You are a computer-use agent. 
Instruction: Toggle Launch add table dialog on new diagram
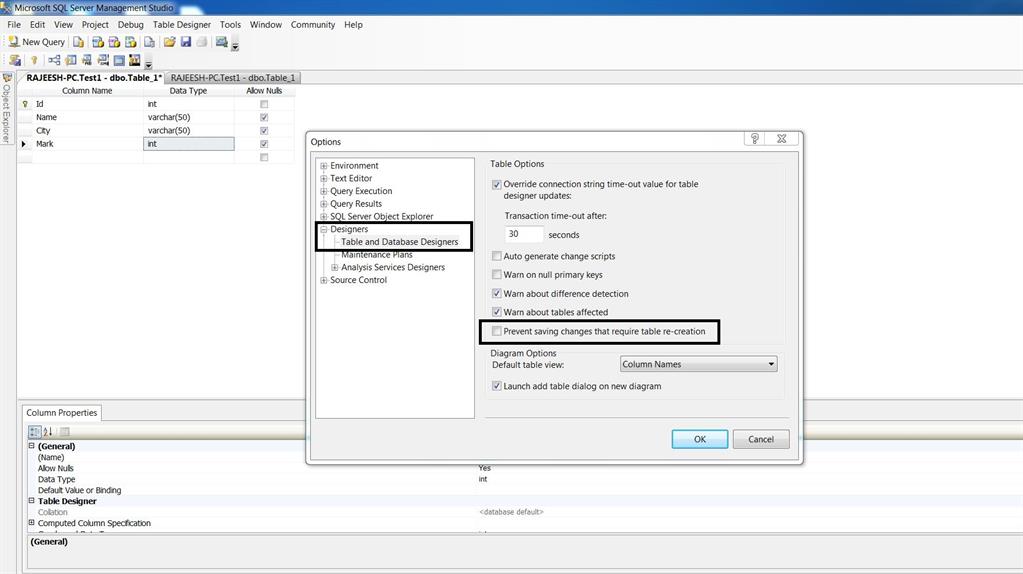coord(496,386)
